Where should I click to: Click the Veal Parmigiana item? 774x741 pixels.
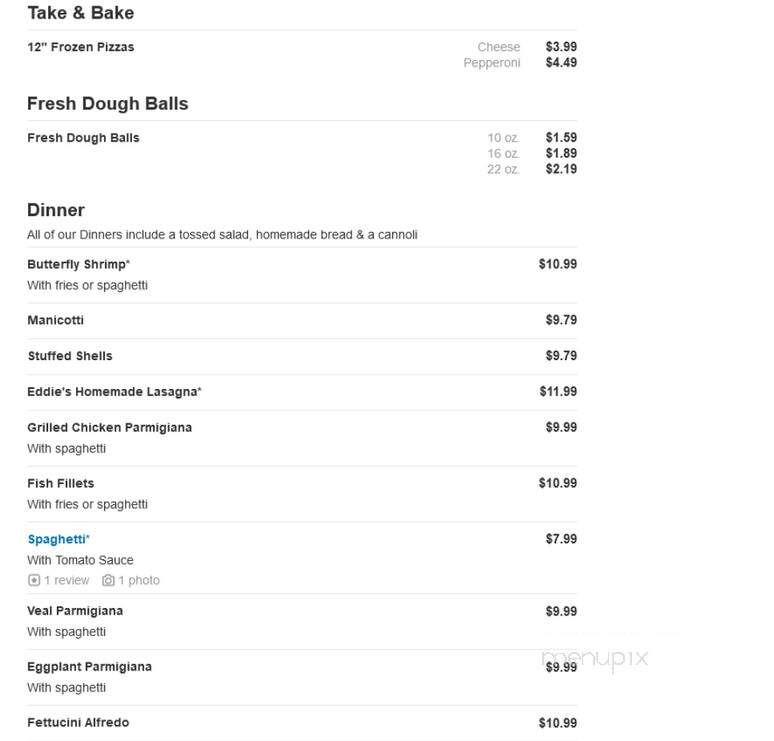[x=75, y=611]
